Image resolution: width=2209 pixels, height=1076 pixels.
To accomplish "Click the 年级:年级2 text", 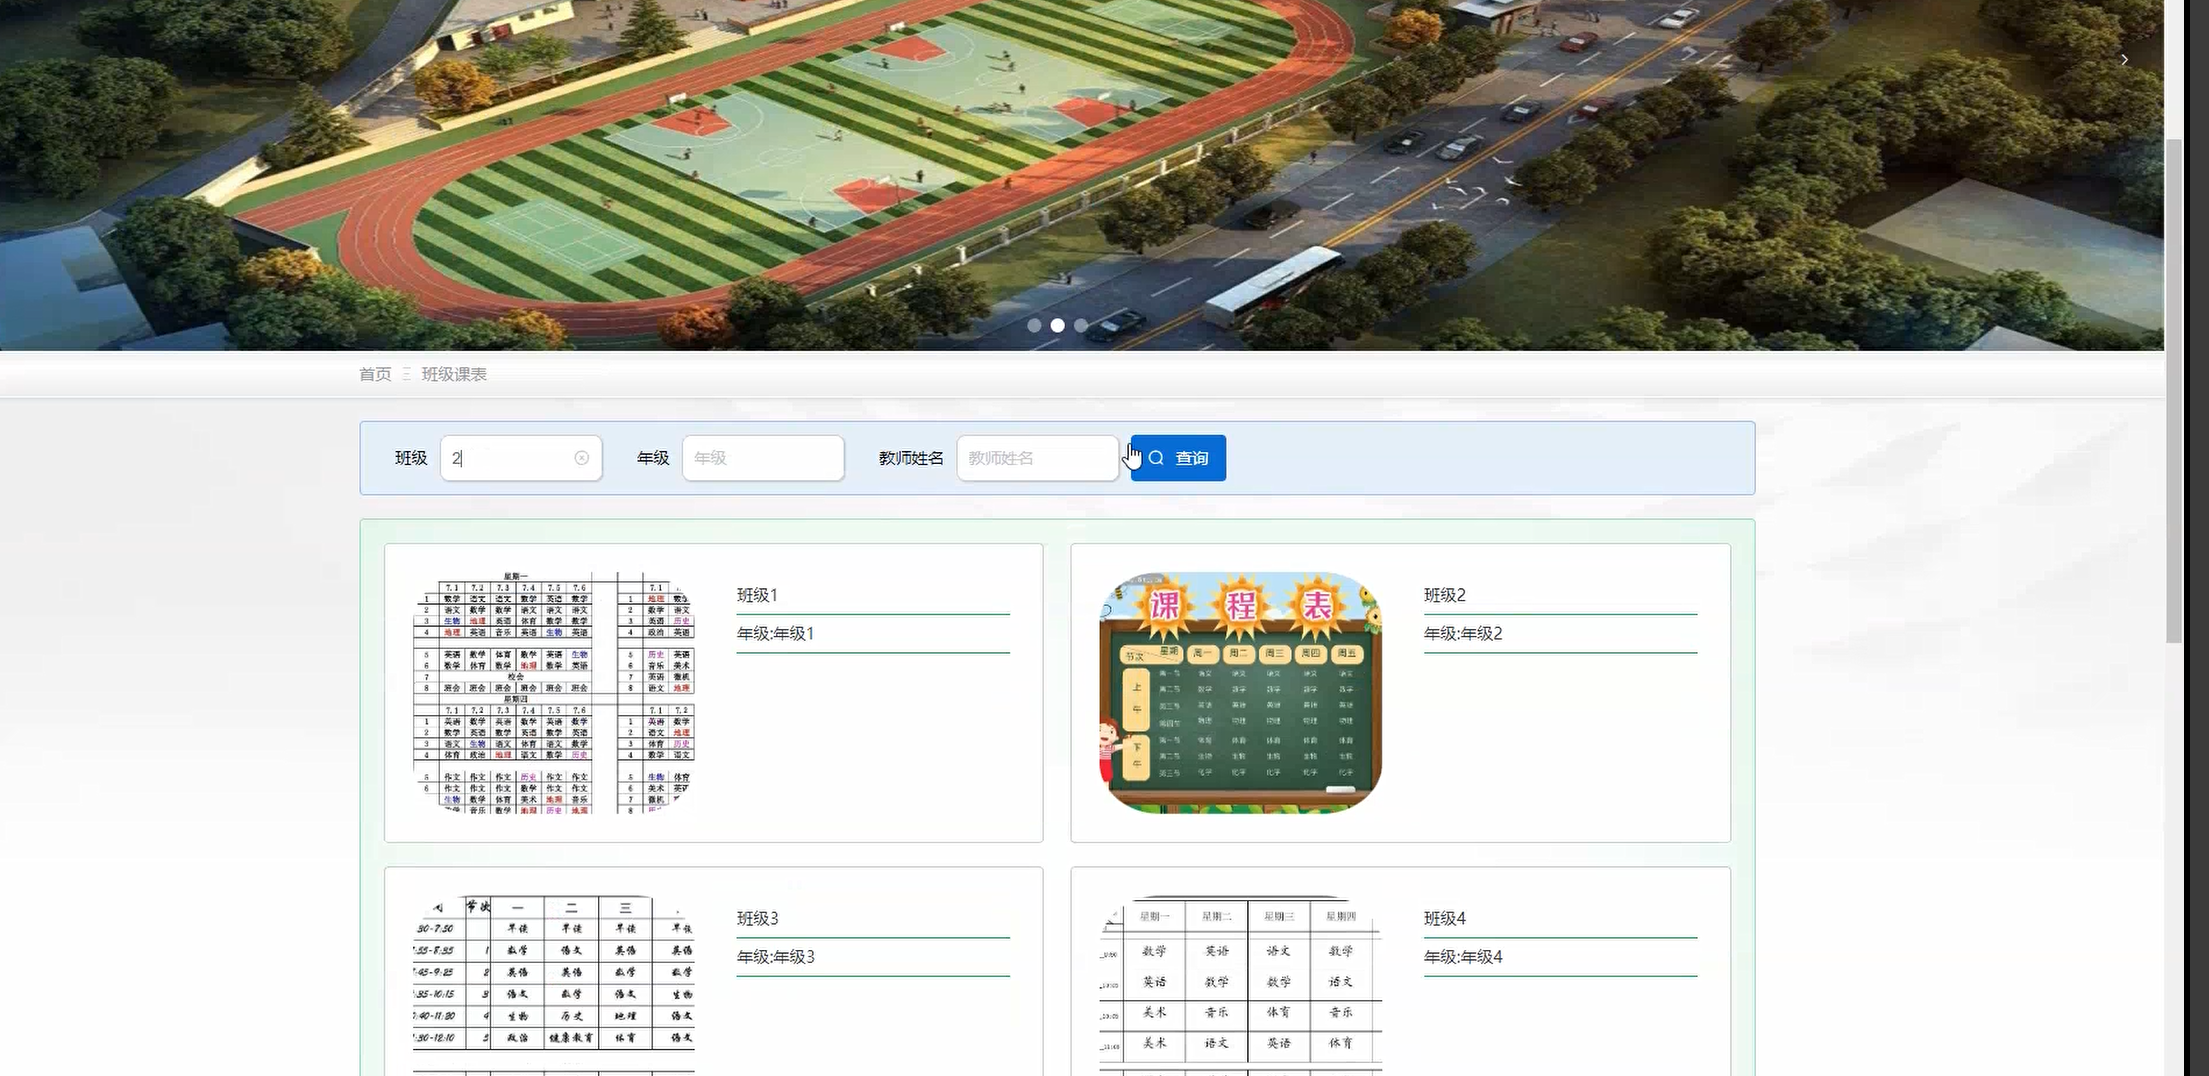I will [x=1463, y=633].
